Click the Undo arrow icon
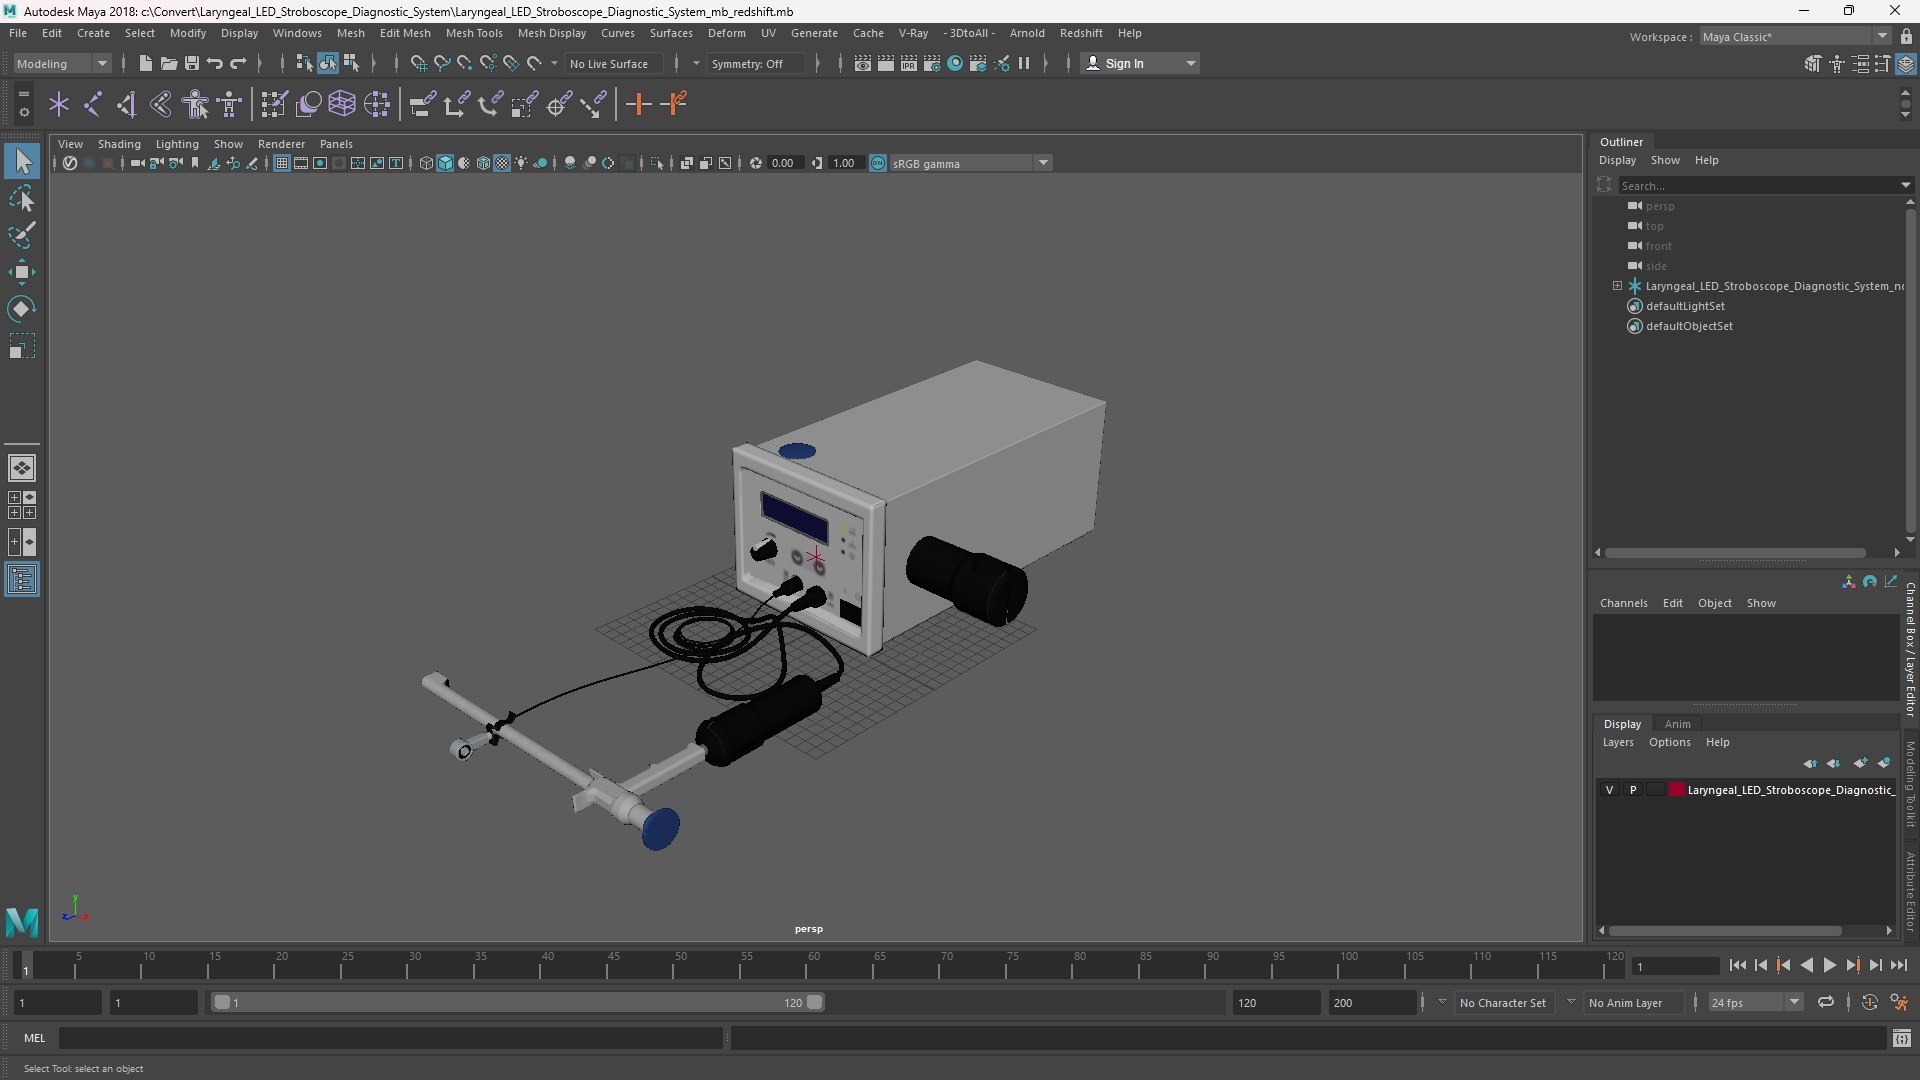Image resolution: width=1920 pixels, height=1080 pixels. [x=215, y=63]
